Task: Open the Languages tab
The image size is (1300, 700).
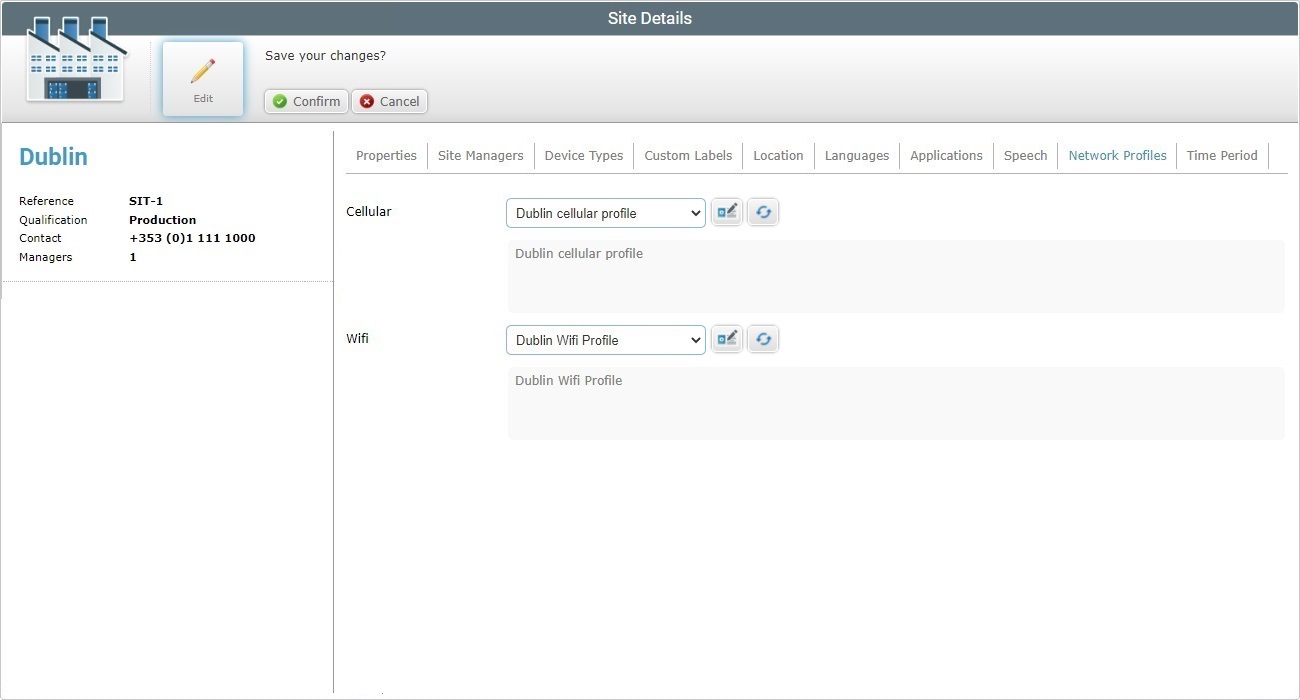Action: [857, 155]
